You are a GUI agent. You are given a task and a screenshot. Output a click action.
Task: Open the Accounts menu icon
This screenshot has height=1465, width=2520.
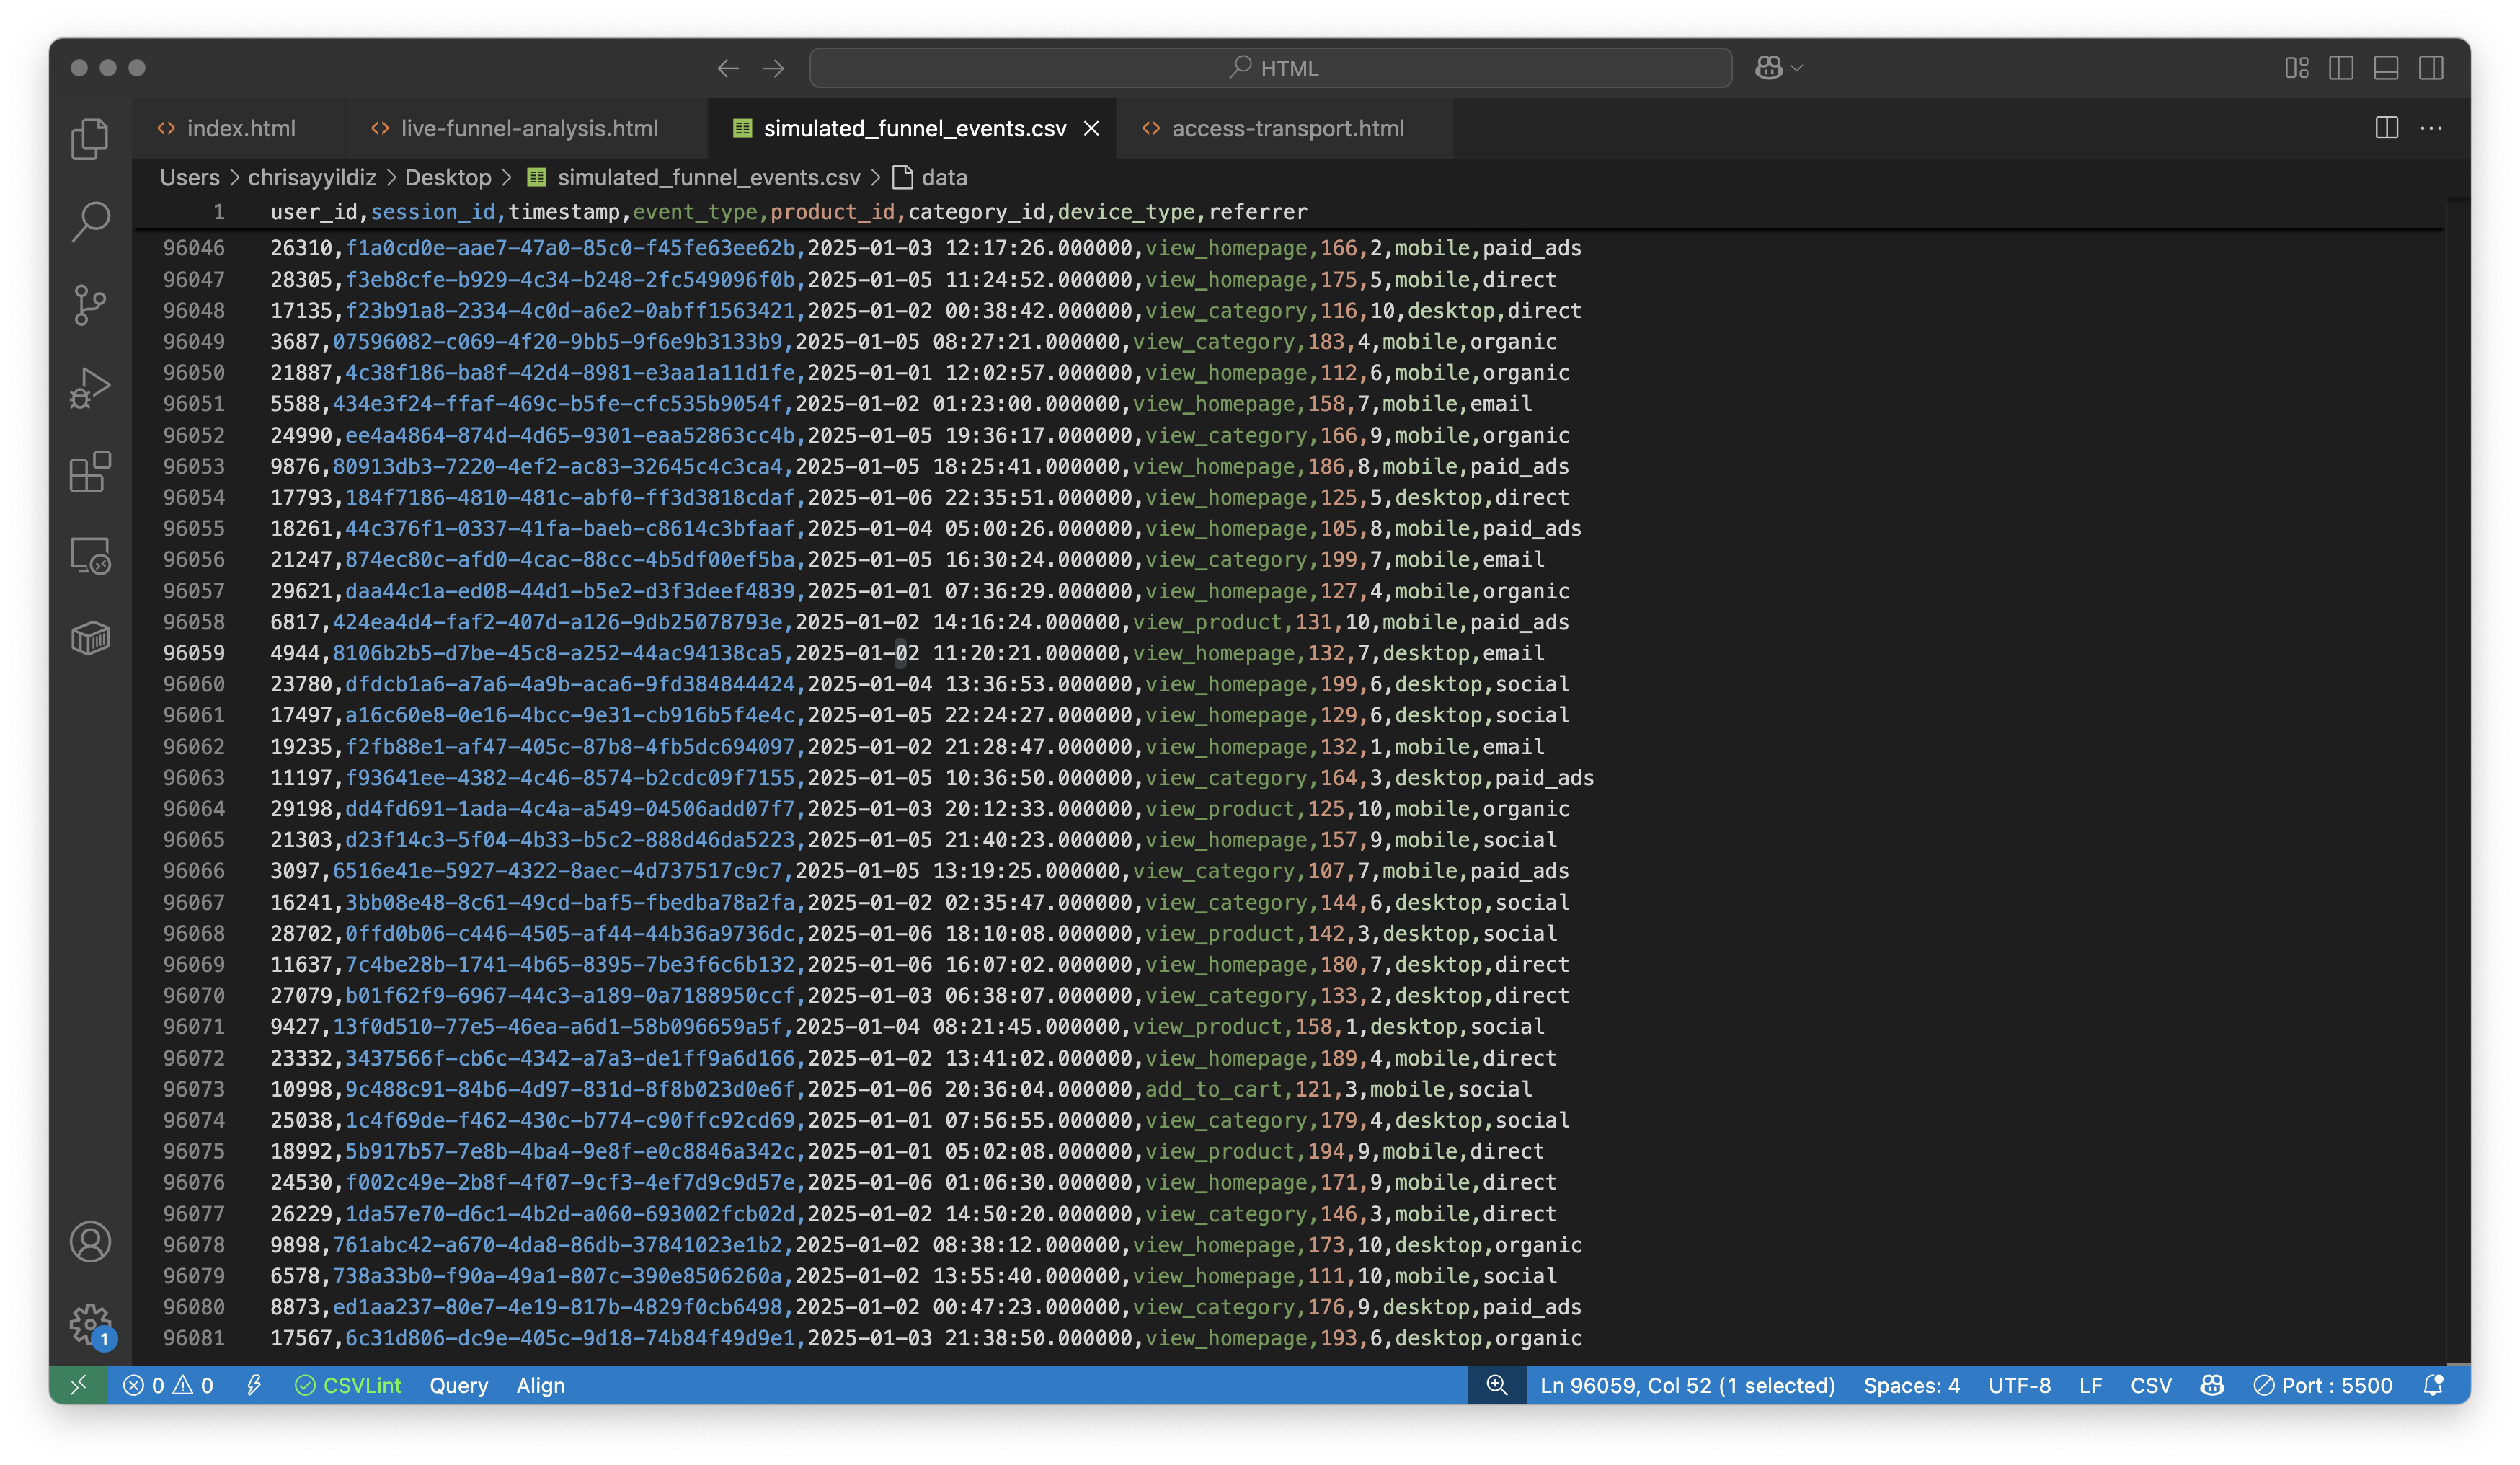point(90,1242)
